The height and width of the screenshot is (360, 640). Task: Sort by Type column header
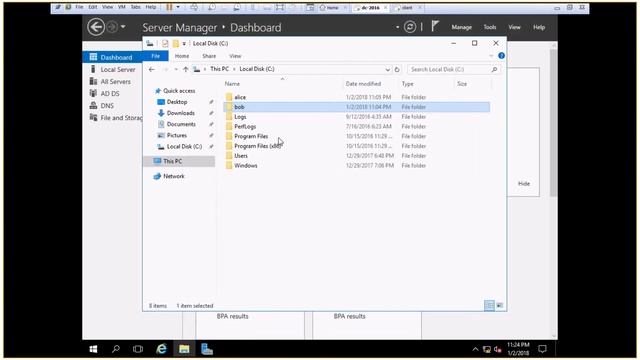click(407, 84)
